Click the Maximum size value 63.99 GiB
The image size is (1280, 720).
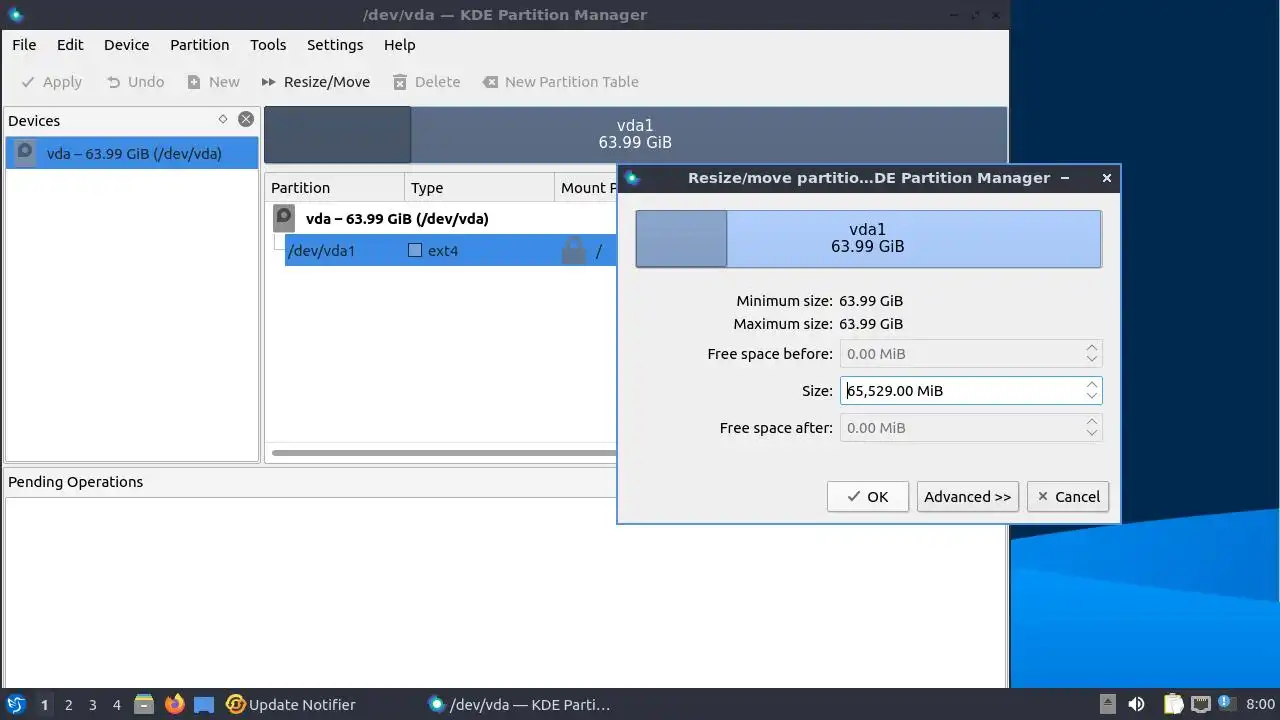(x=871, y=324)
